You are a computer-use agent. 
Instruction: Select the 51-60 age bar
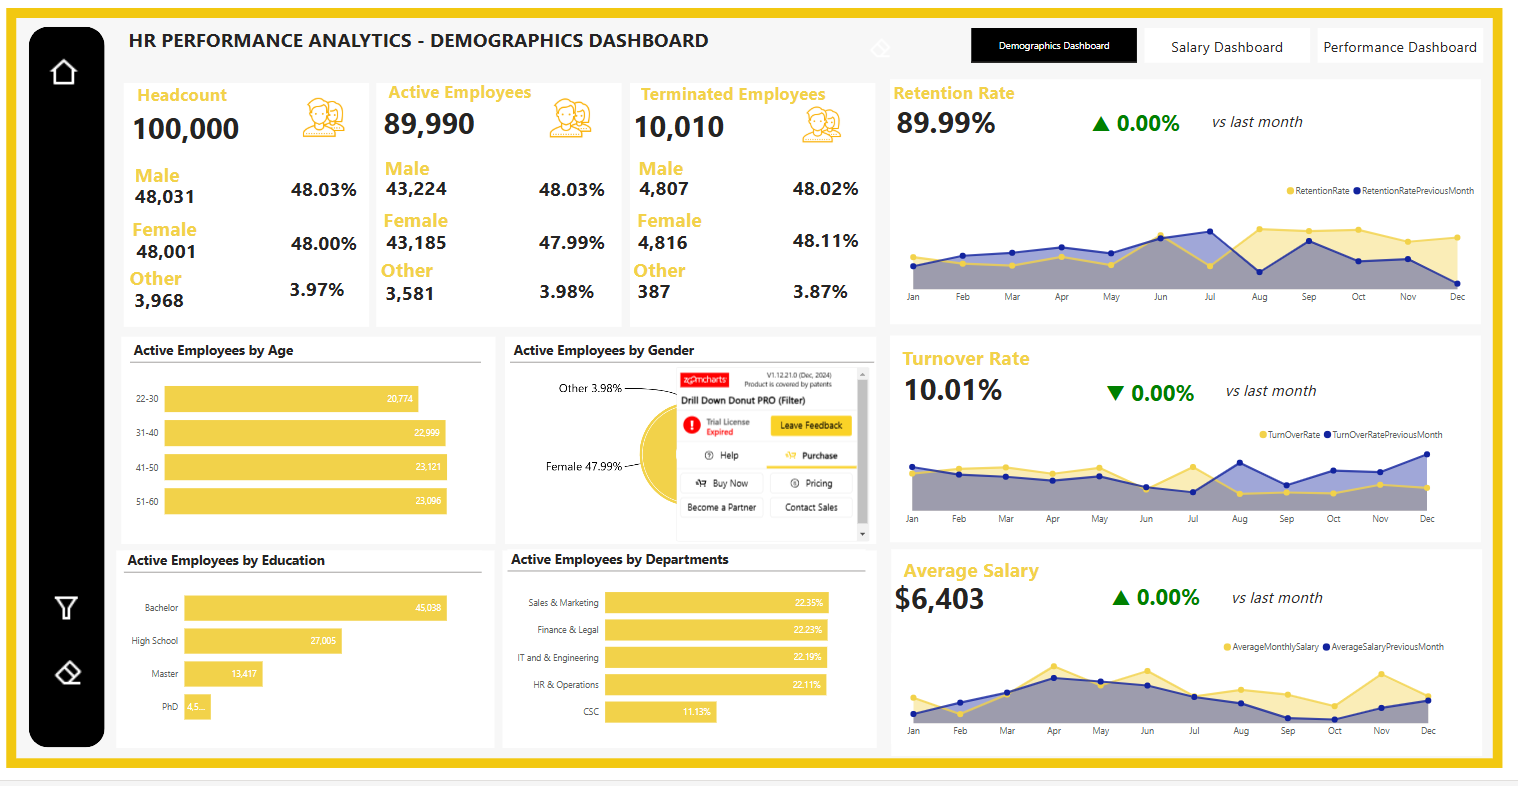(305, 501)
